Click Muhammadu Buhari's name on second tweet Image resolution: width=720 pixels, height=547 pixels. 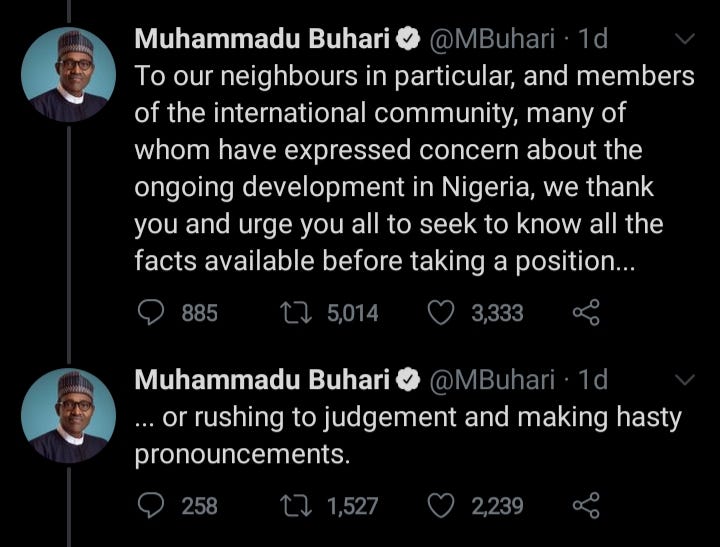tap(262, 380)
